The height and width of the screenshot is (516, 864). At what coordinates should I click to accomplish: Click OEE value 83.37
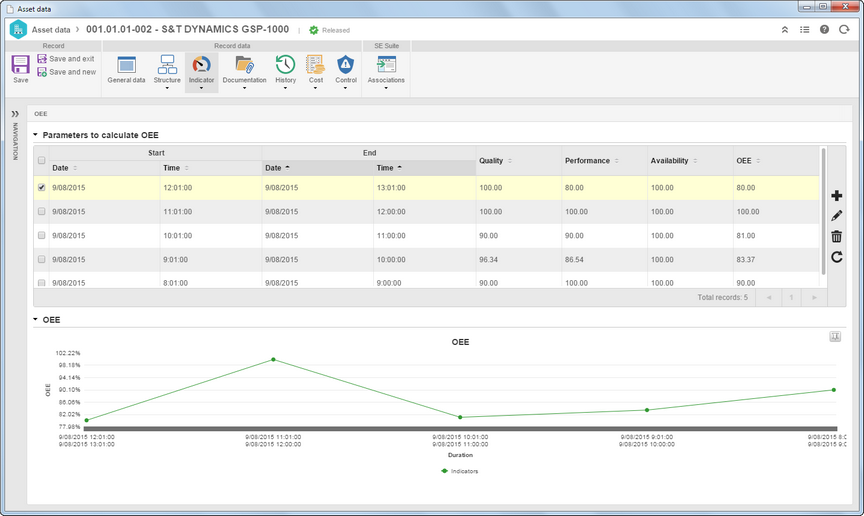tap(746, 260)
